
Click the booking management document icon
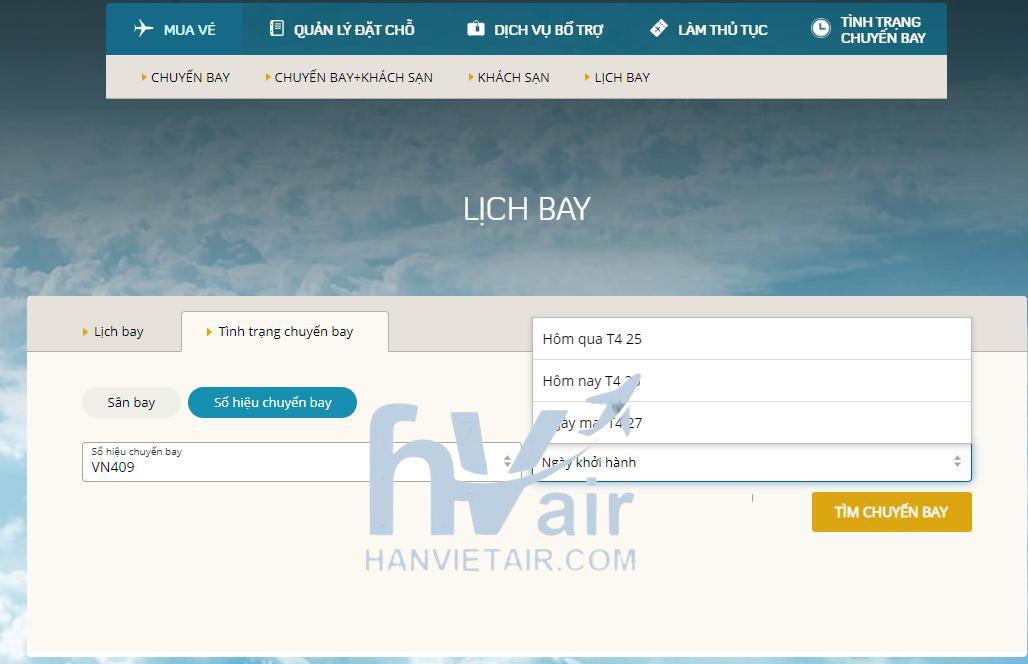pos(277,29)
